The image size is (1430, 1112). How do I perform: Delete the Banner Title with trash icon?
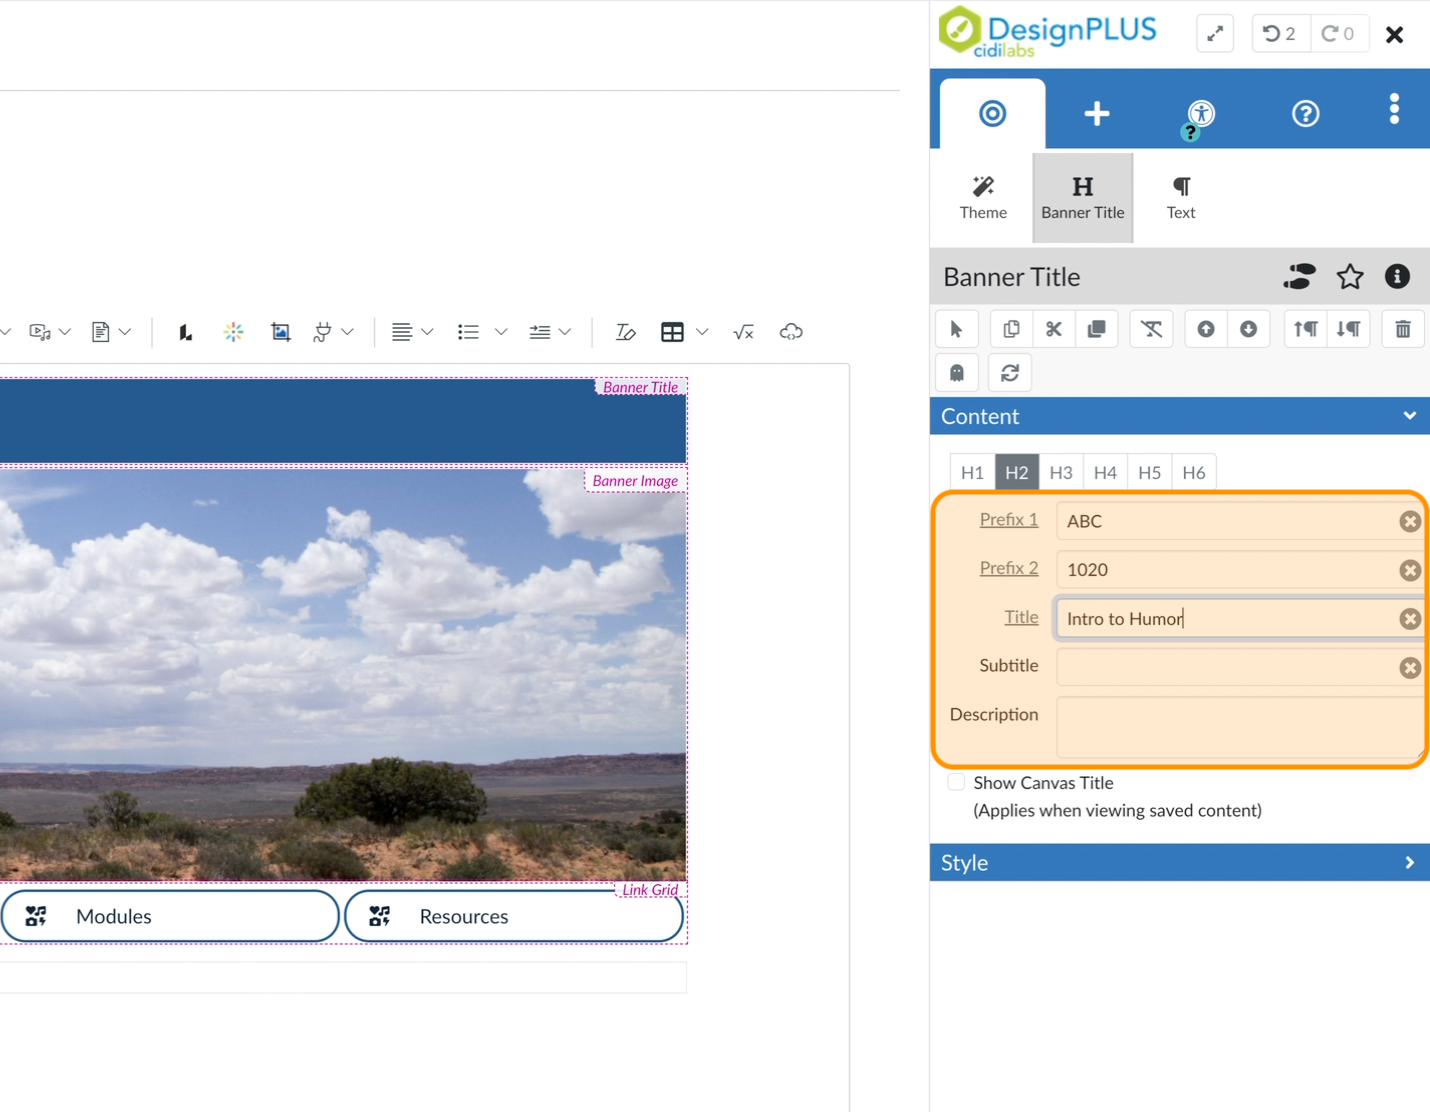pyautogui.click(x=1402, y=328)
